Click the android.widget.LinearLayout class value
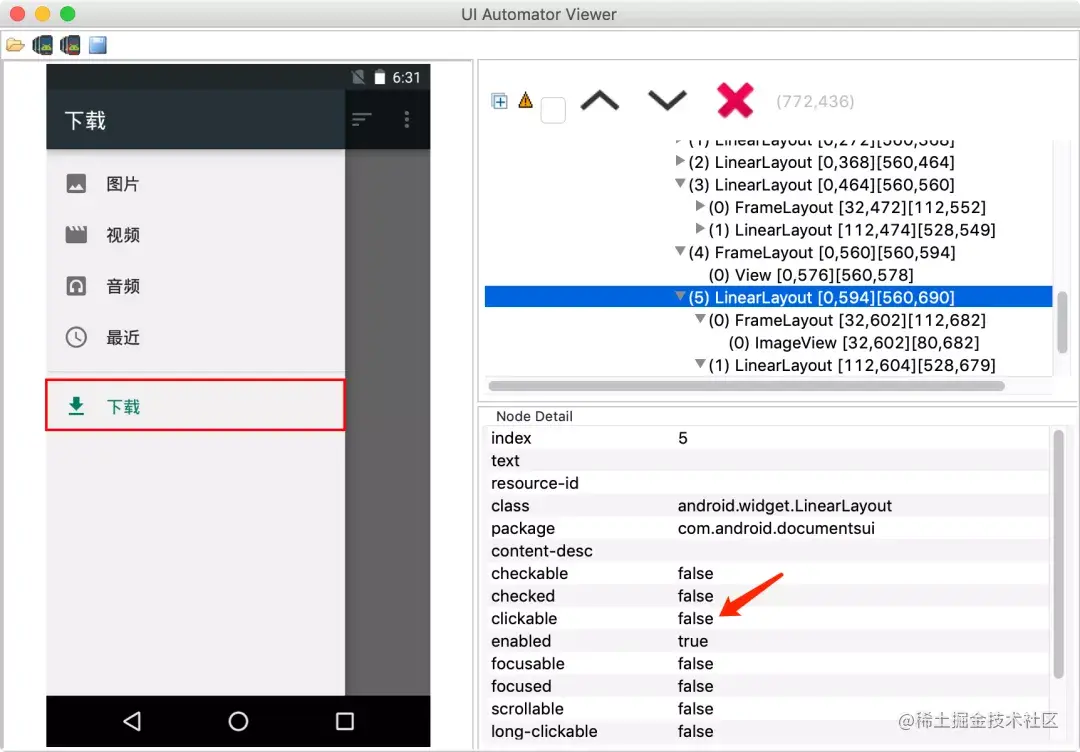The height and width of the screenshot is (752, 1080). tap(785, 505)
